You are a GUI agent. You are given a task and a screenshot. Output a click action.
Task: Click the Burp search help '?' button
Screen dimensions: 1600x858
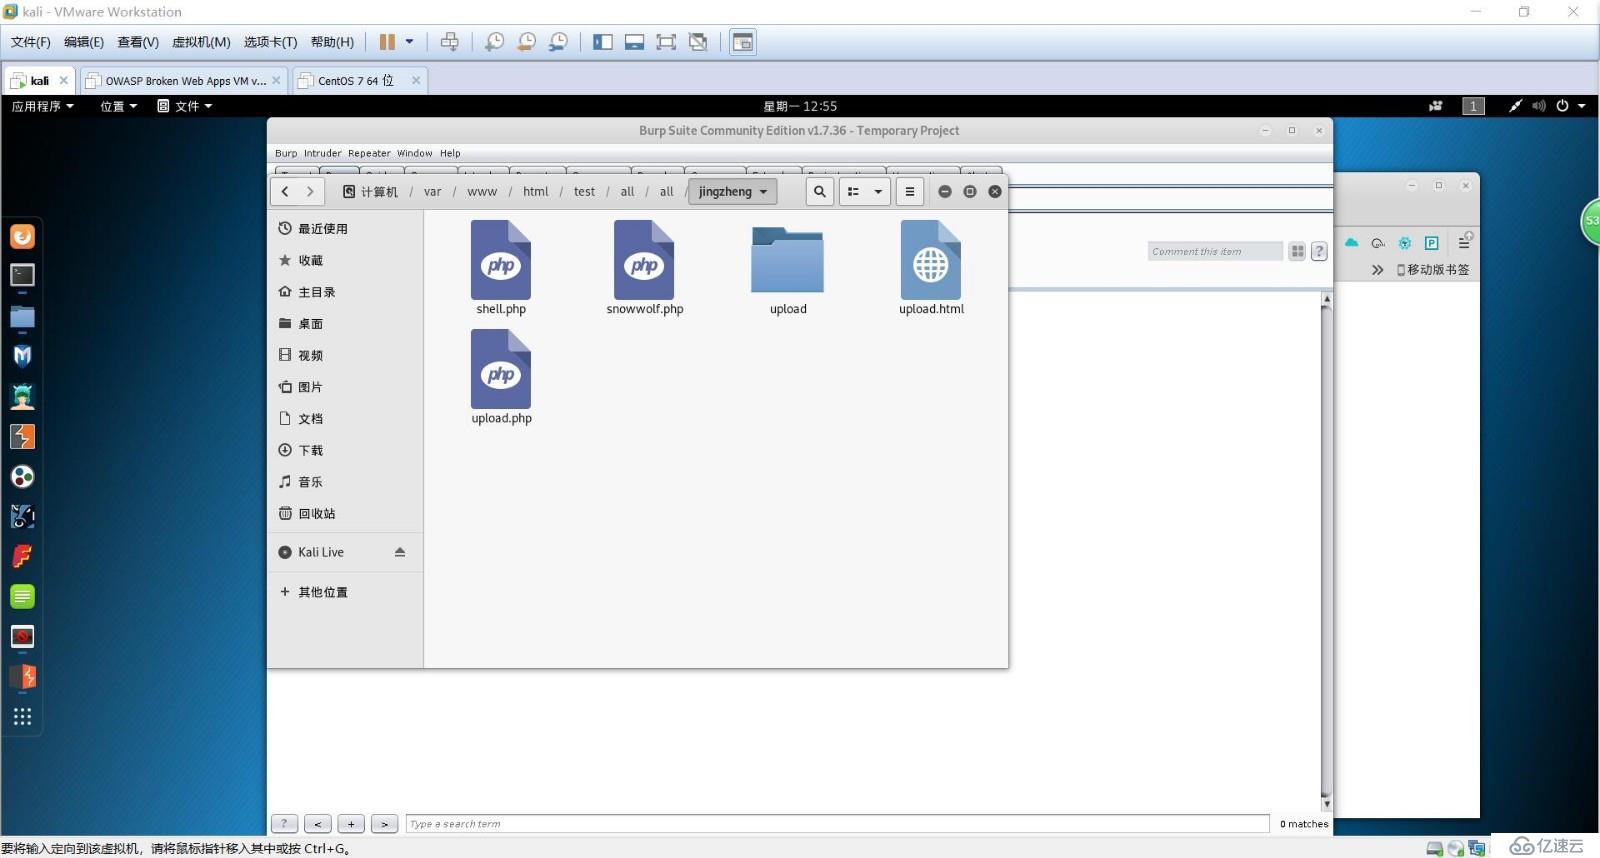(x=284, y=824)
